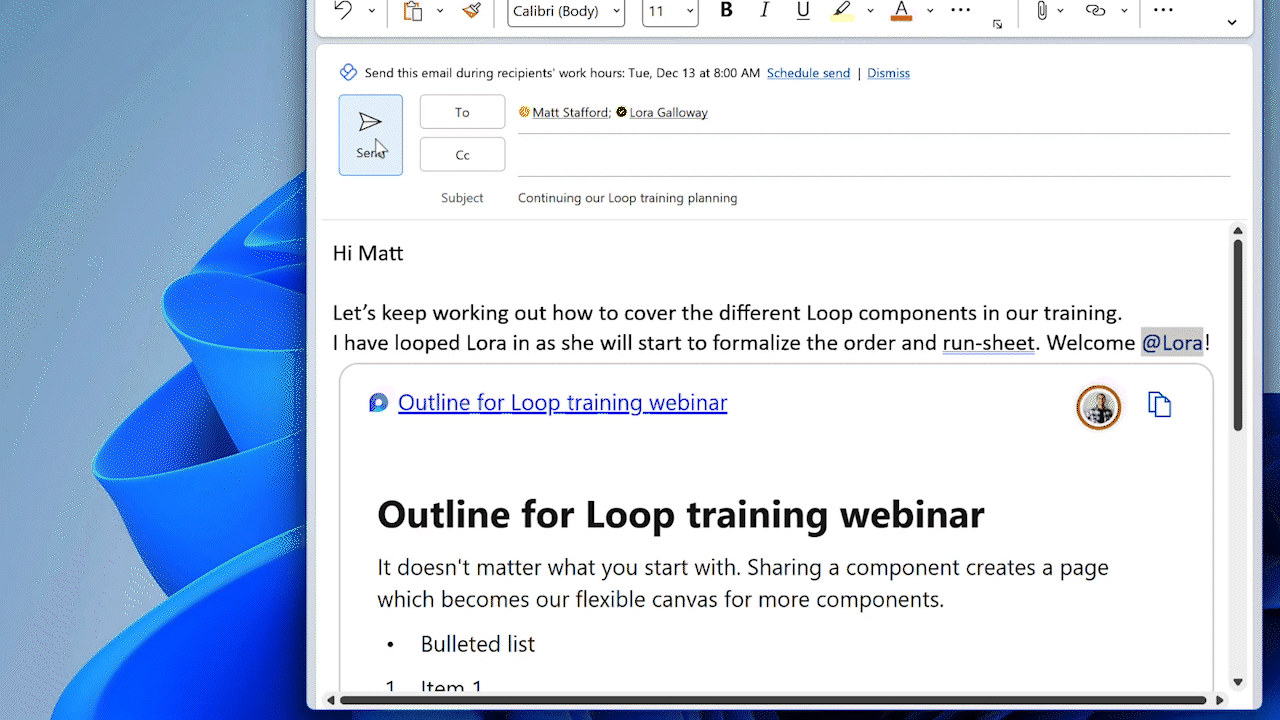Click the Cc button
Image resolution: width=1280 pixels, height=720 pixels.
tap(462, 155)
